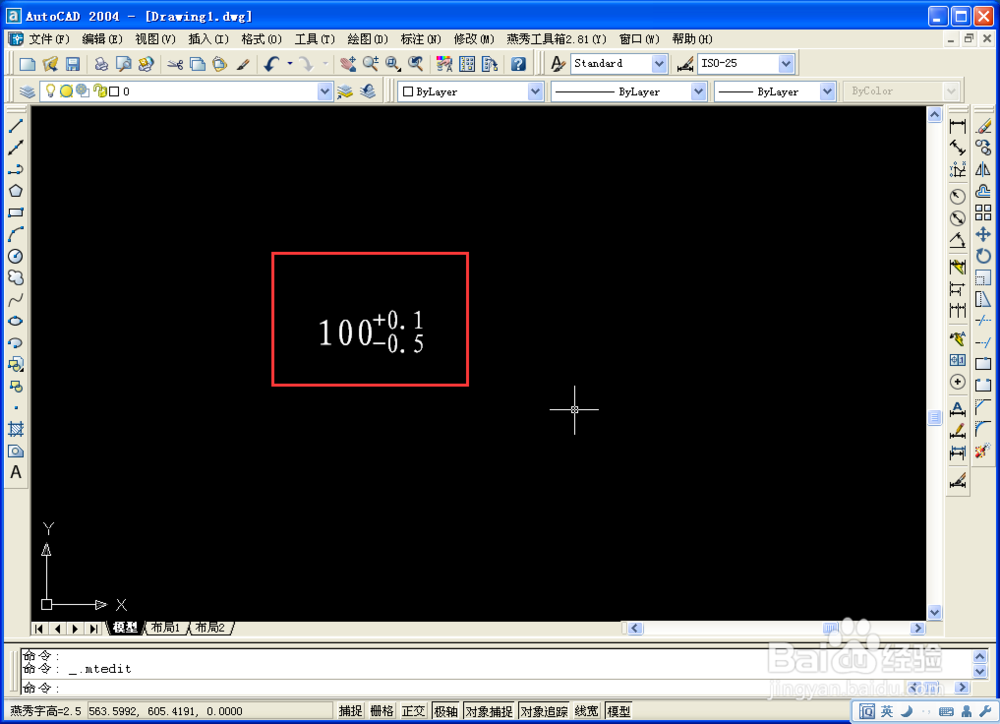Toggle 模型 model space button in status bar

point(618,711)
